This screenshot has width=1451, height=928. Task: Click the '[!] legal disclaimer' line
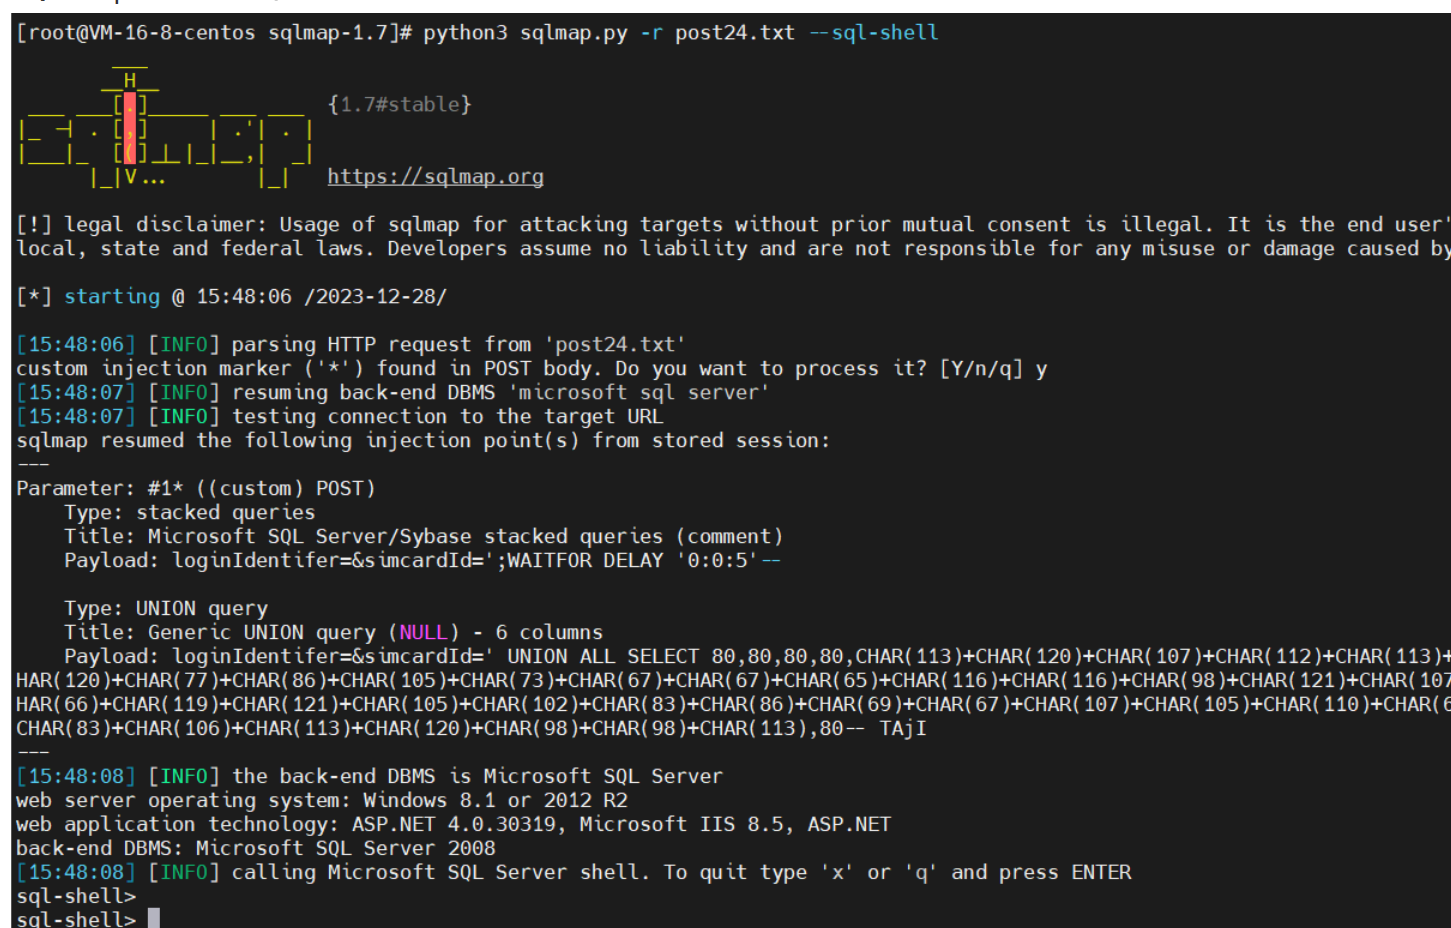point(733,225)
